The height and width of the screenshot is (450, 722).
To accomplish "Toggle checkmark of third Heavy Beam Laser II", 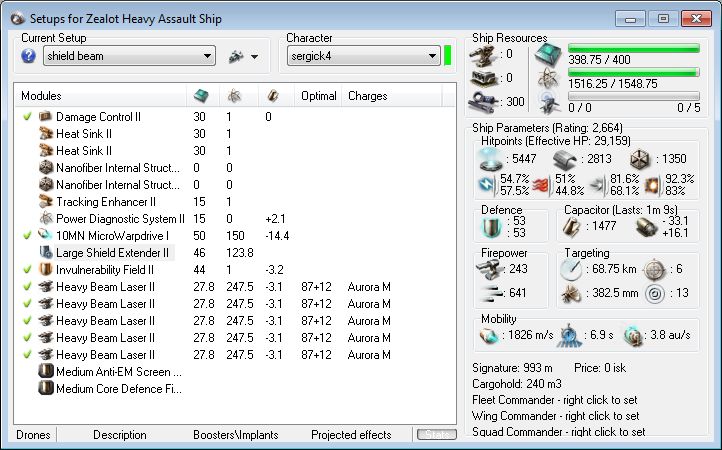I will pyautogui.click(x=27, y=321).
